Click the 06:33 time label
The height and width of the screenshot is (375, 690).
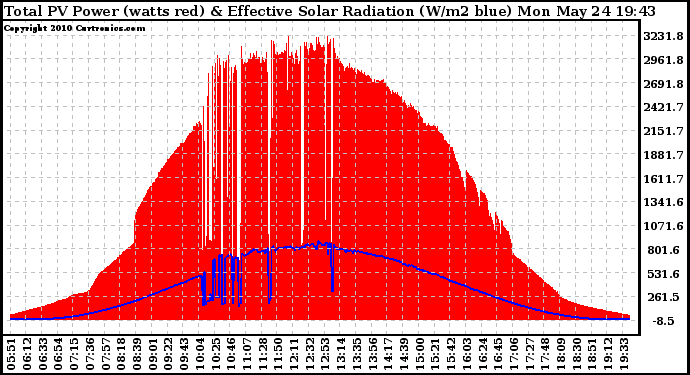42,354
